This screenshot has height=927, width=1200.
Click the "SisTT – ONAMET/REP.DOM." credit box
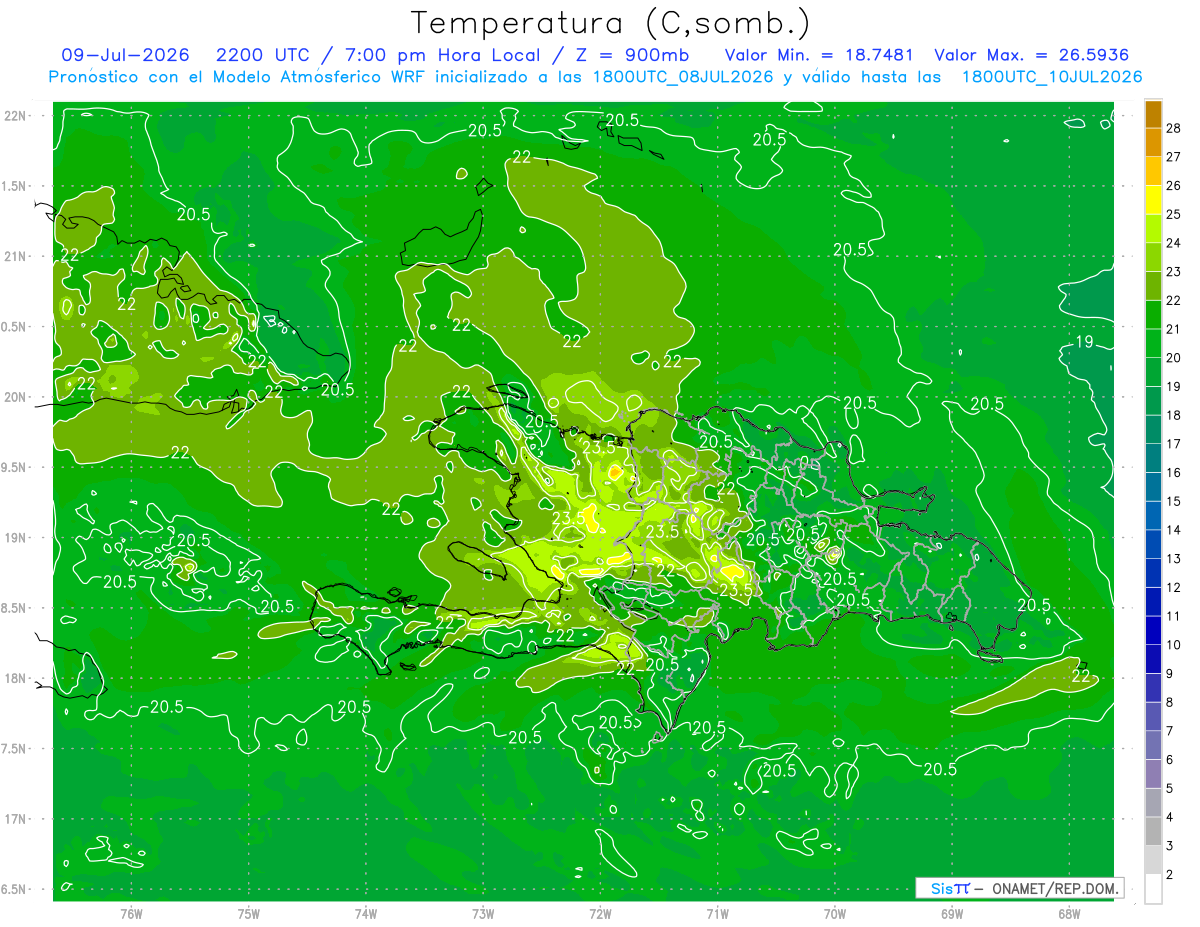click(1019, 888)
